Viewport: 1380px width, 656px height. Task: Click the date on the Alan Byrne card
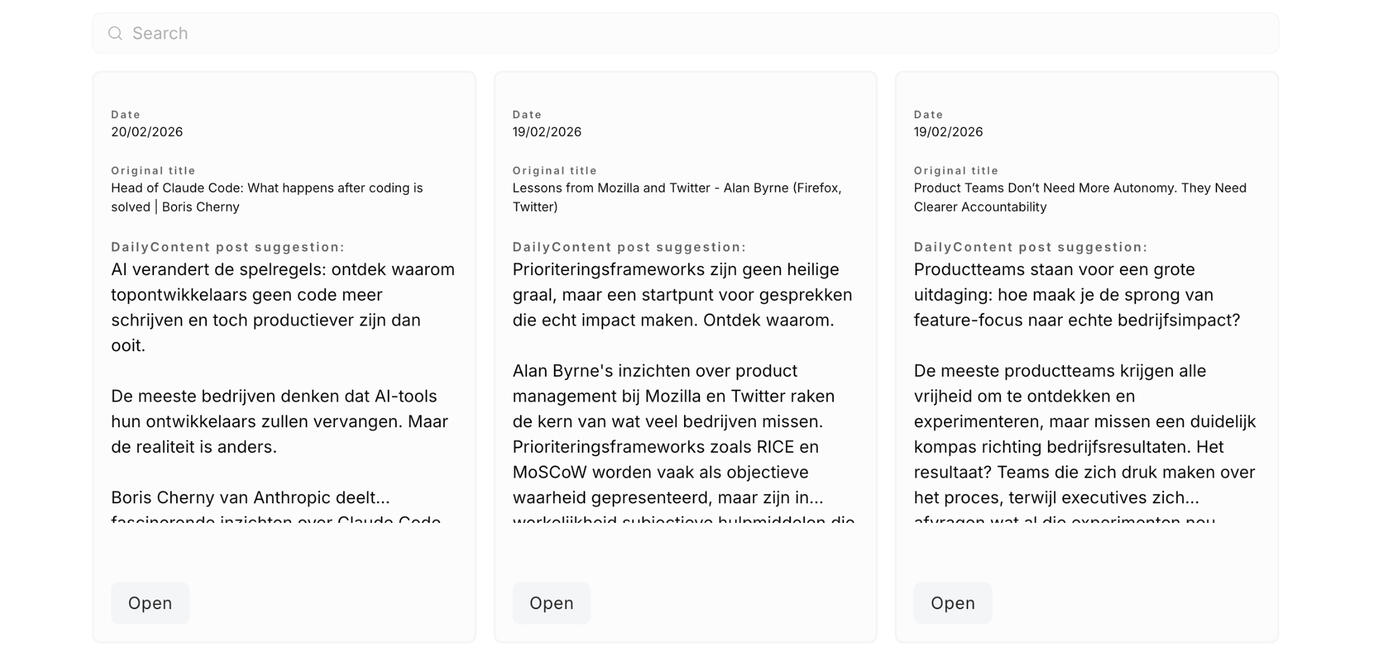547,132
